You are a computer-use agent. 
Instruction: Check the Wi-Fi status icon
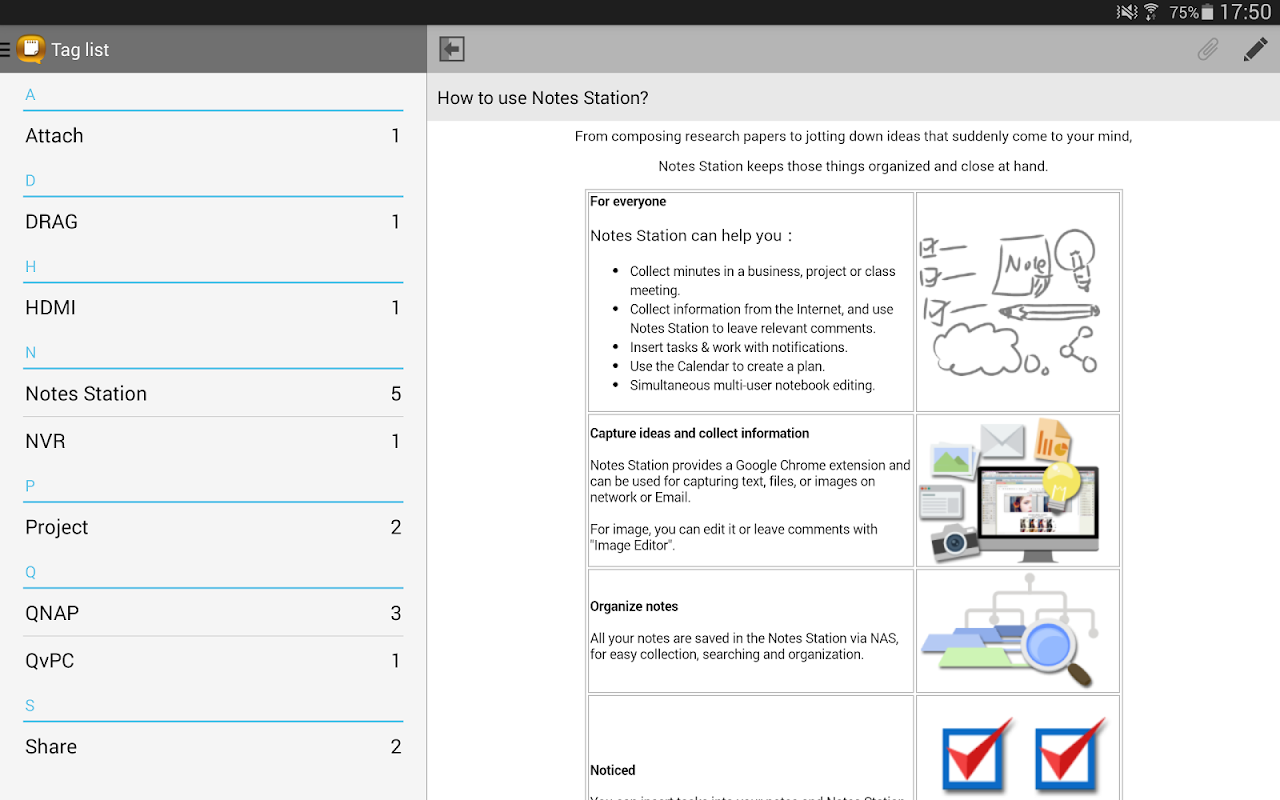1151,12
